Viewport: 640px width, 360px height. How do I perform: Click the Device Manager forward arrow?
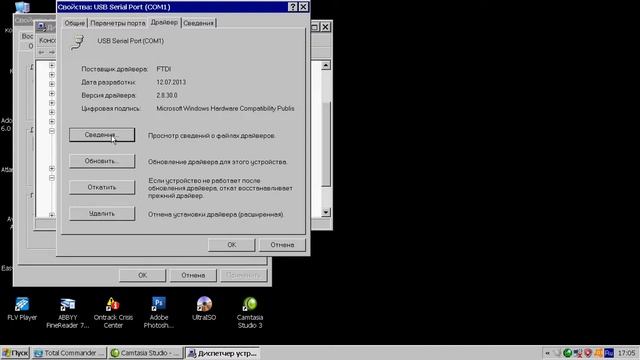[51, 52]
